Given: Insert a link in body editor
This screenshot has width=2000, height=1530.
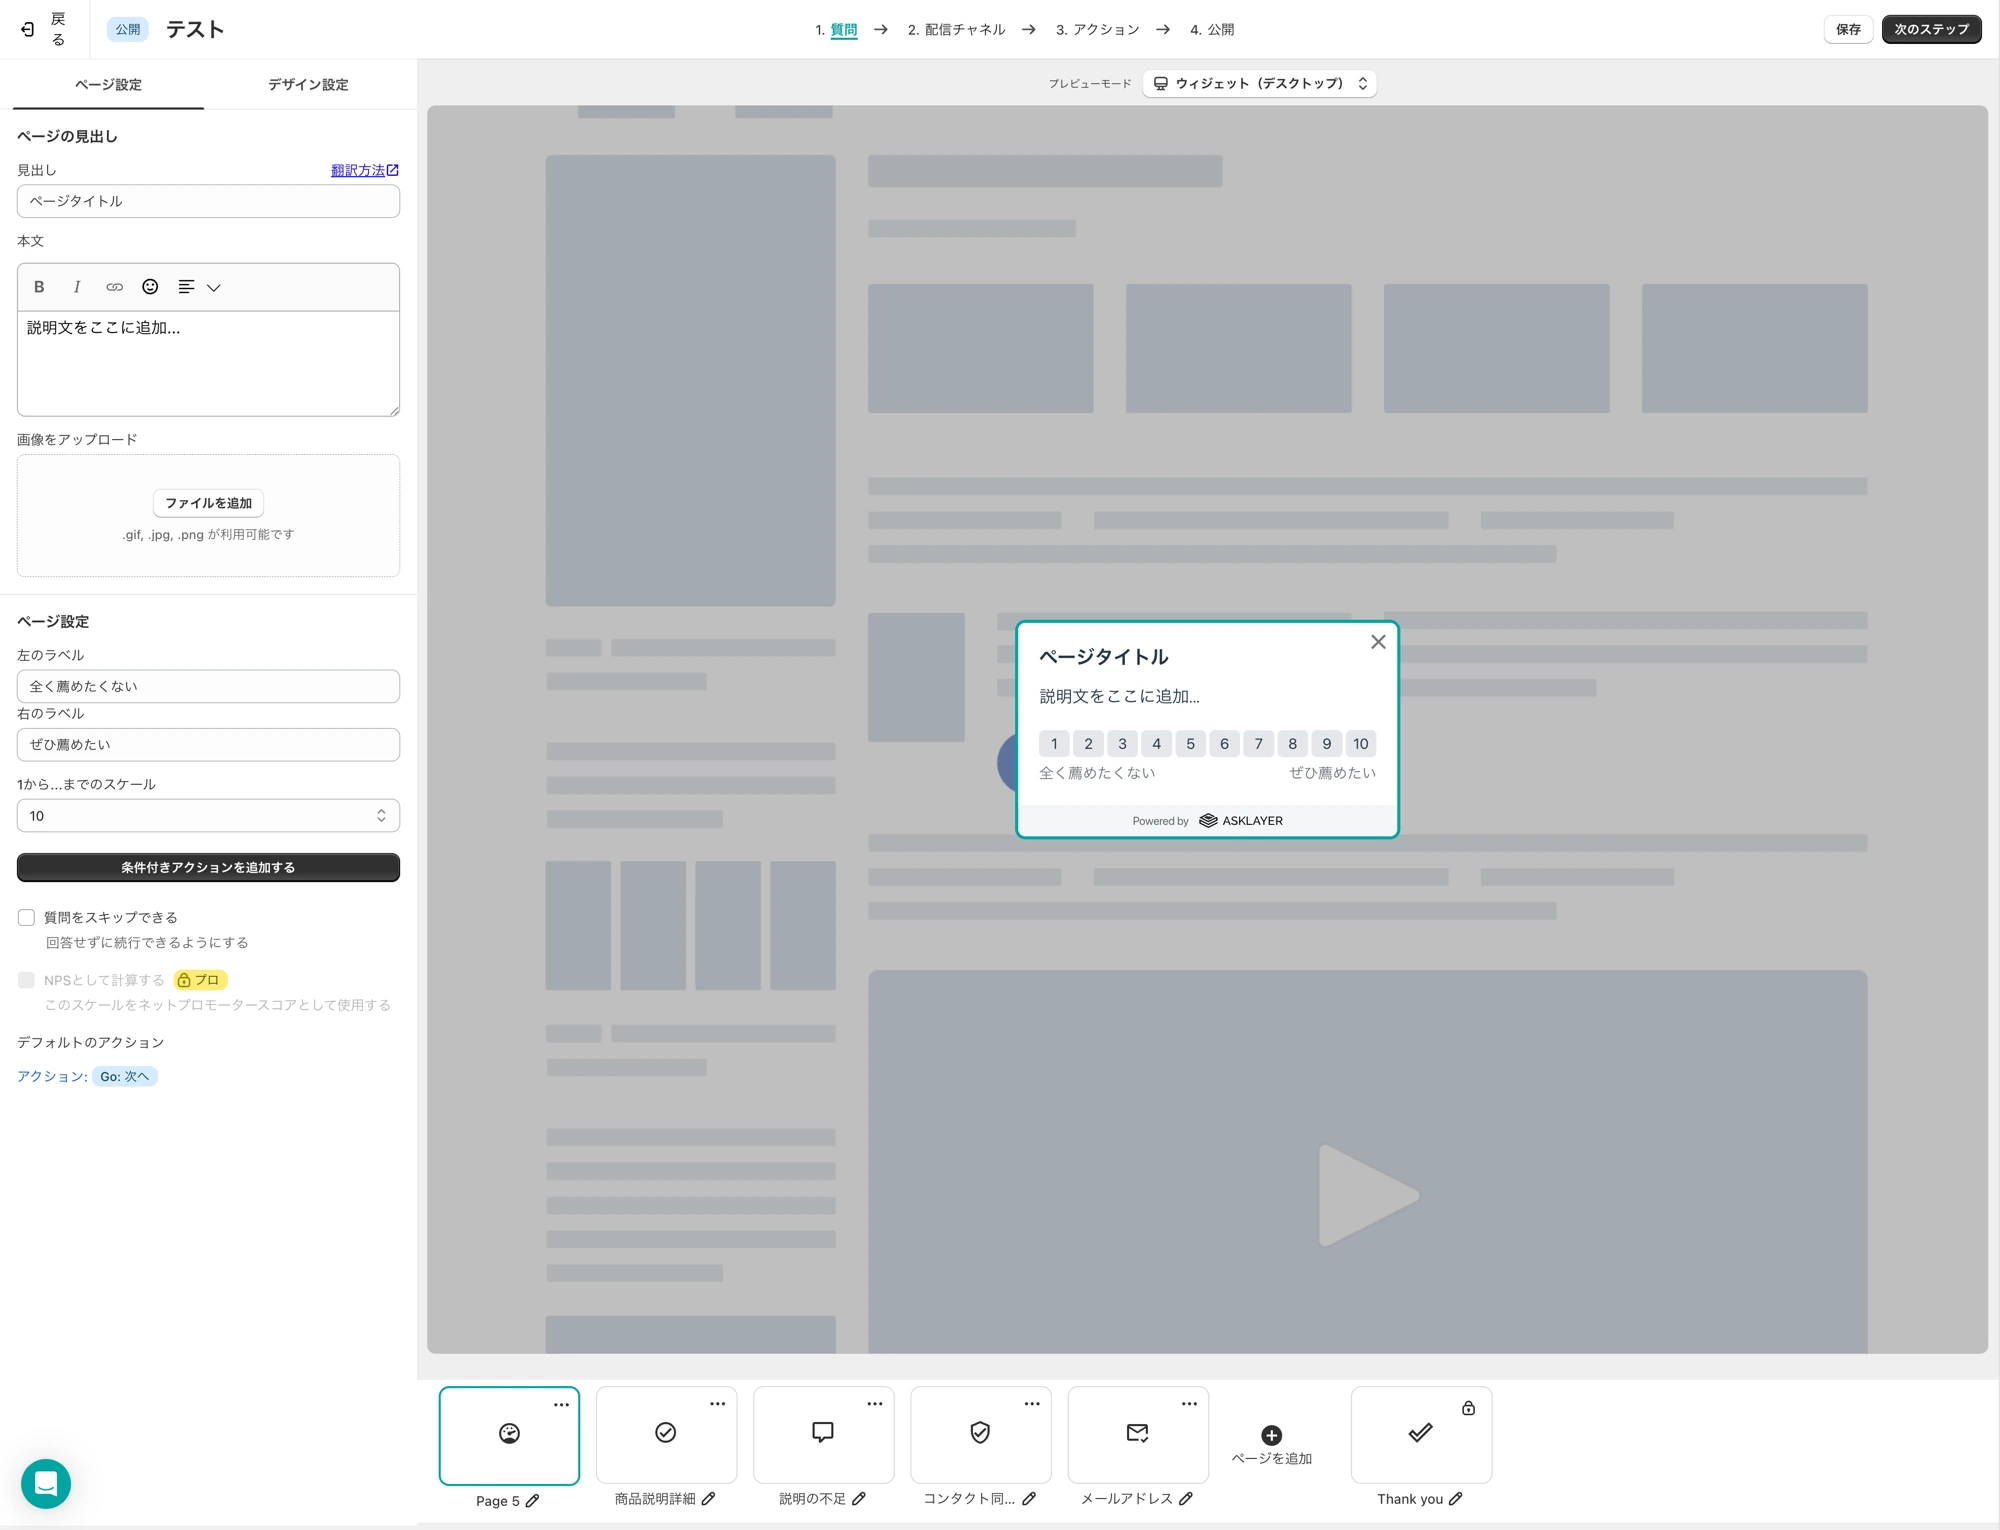Looking at the screenshot, I should click(x=115, y=287).
